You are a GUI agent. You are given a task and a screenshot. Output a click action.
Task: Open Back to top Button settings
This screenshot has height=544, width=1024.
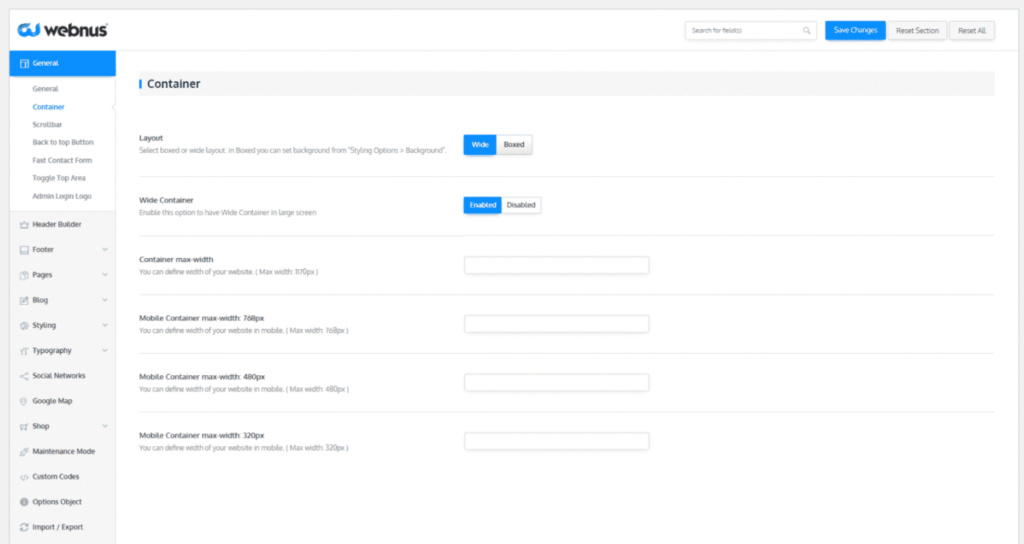click(x=63, y=142)
